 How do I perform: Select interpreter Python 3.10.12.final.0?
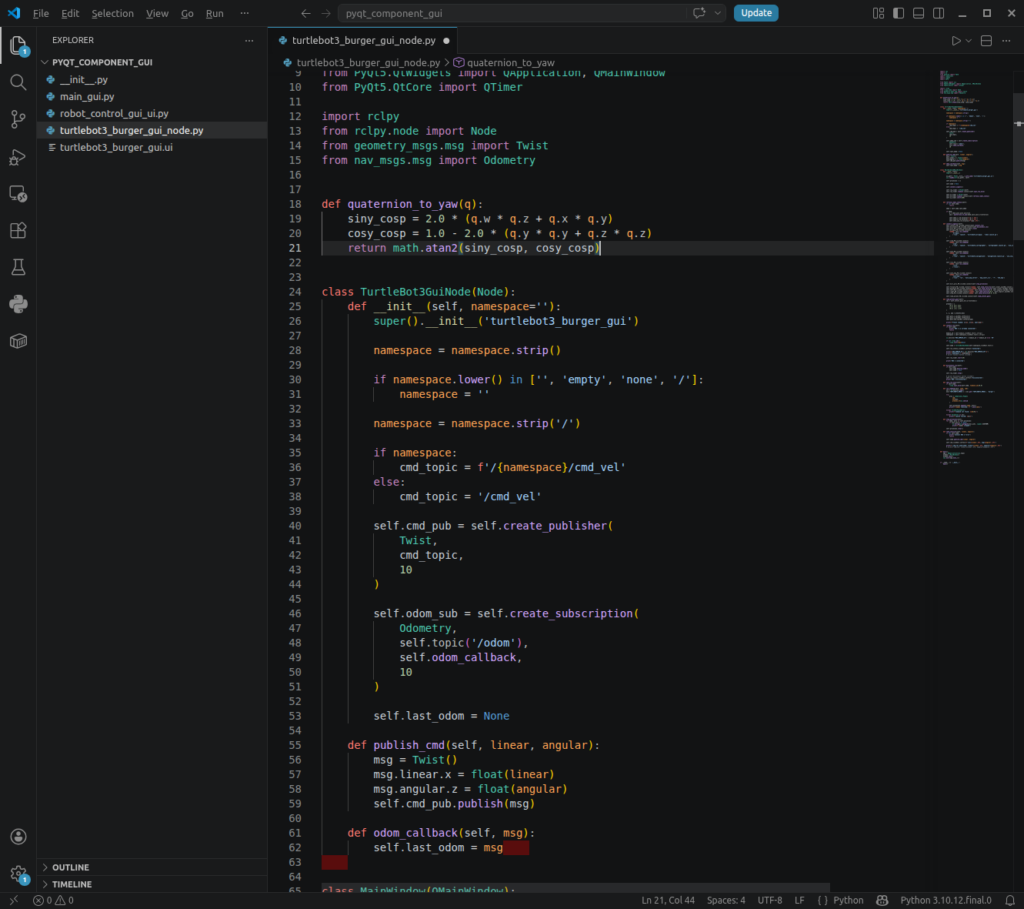point(945,901)
